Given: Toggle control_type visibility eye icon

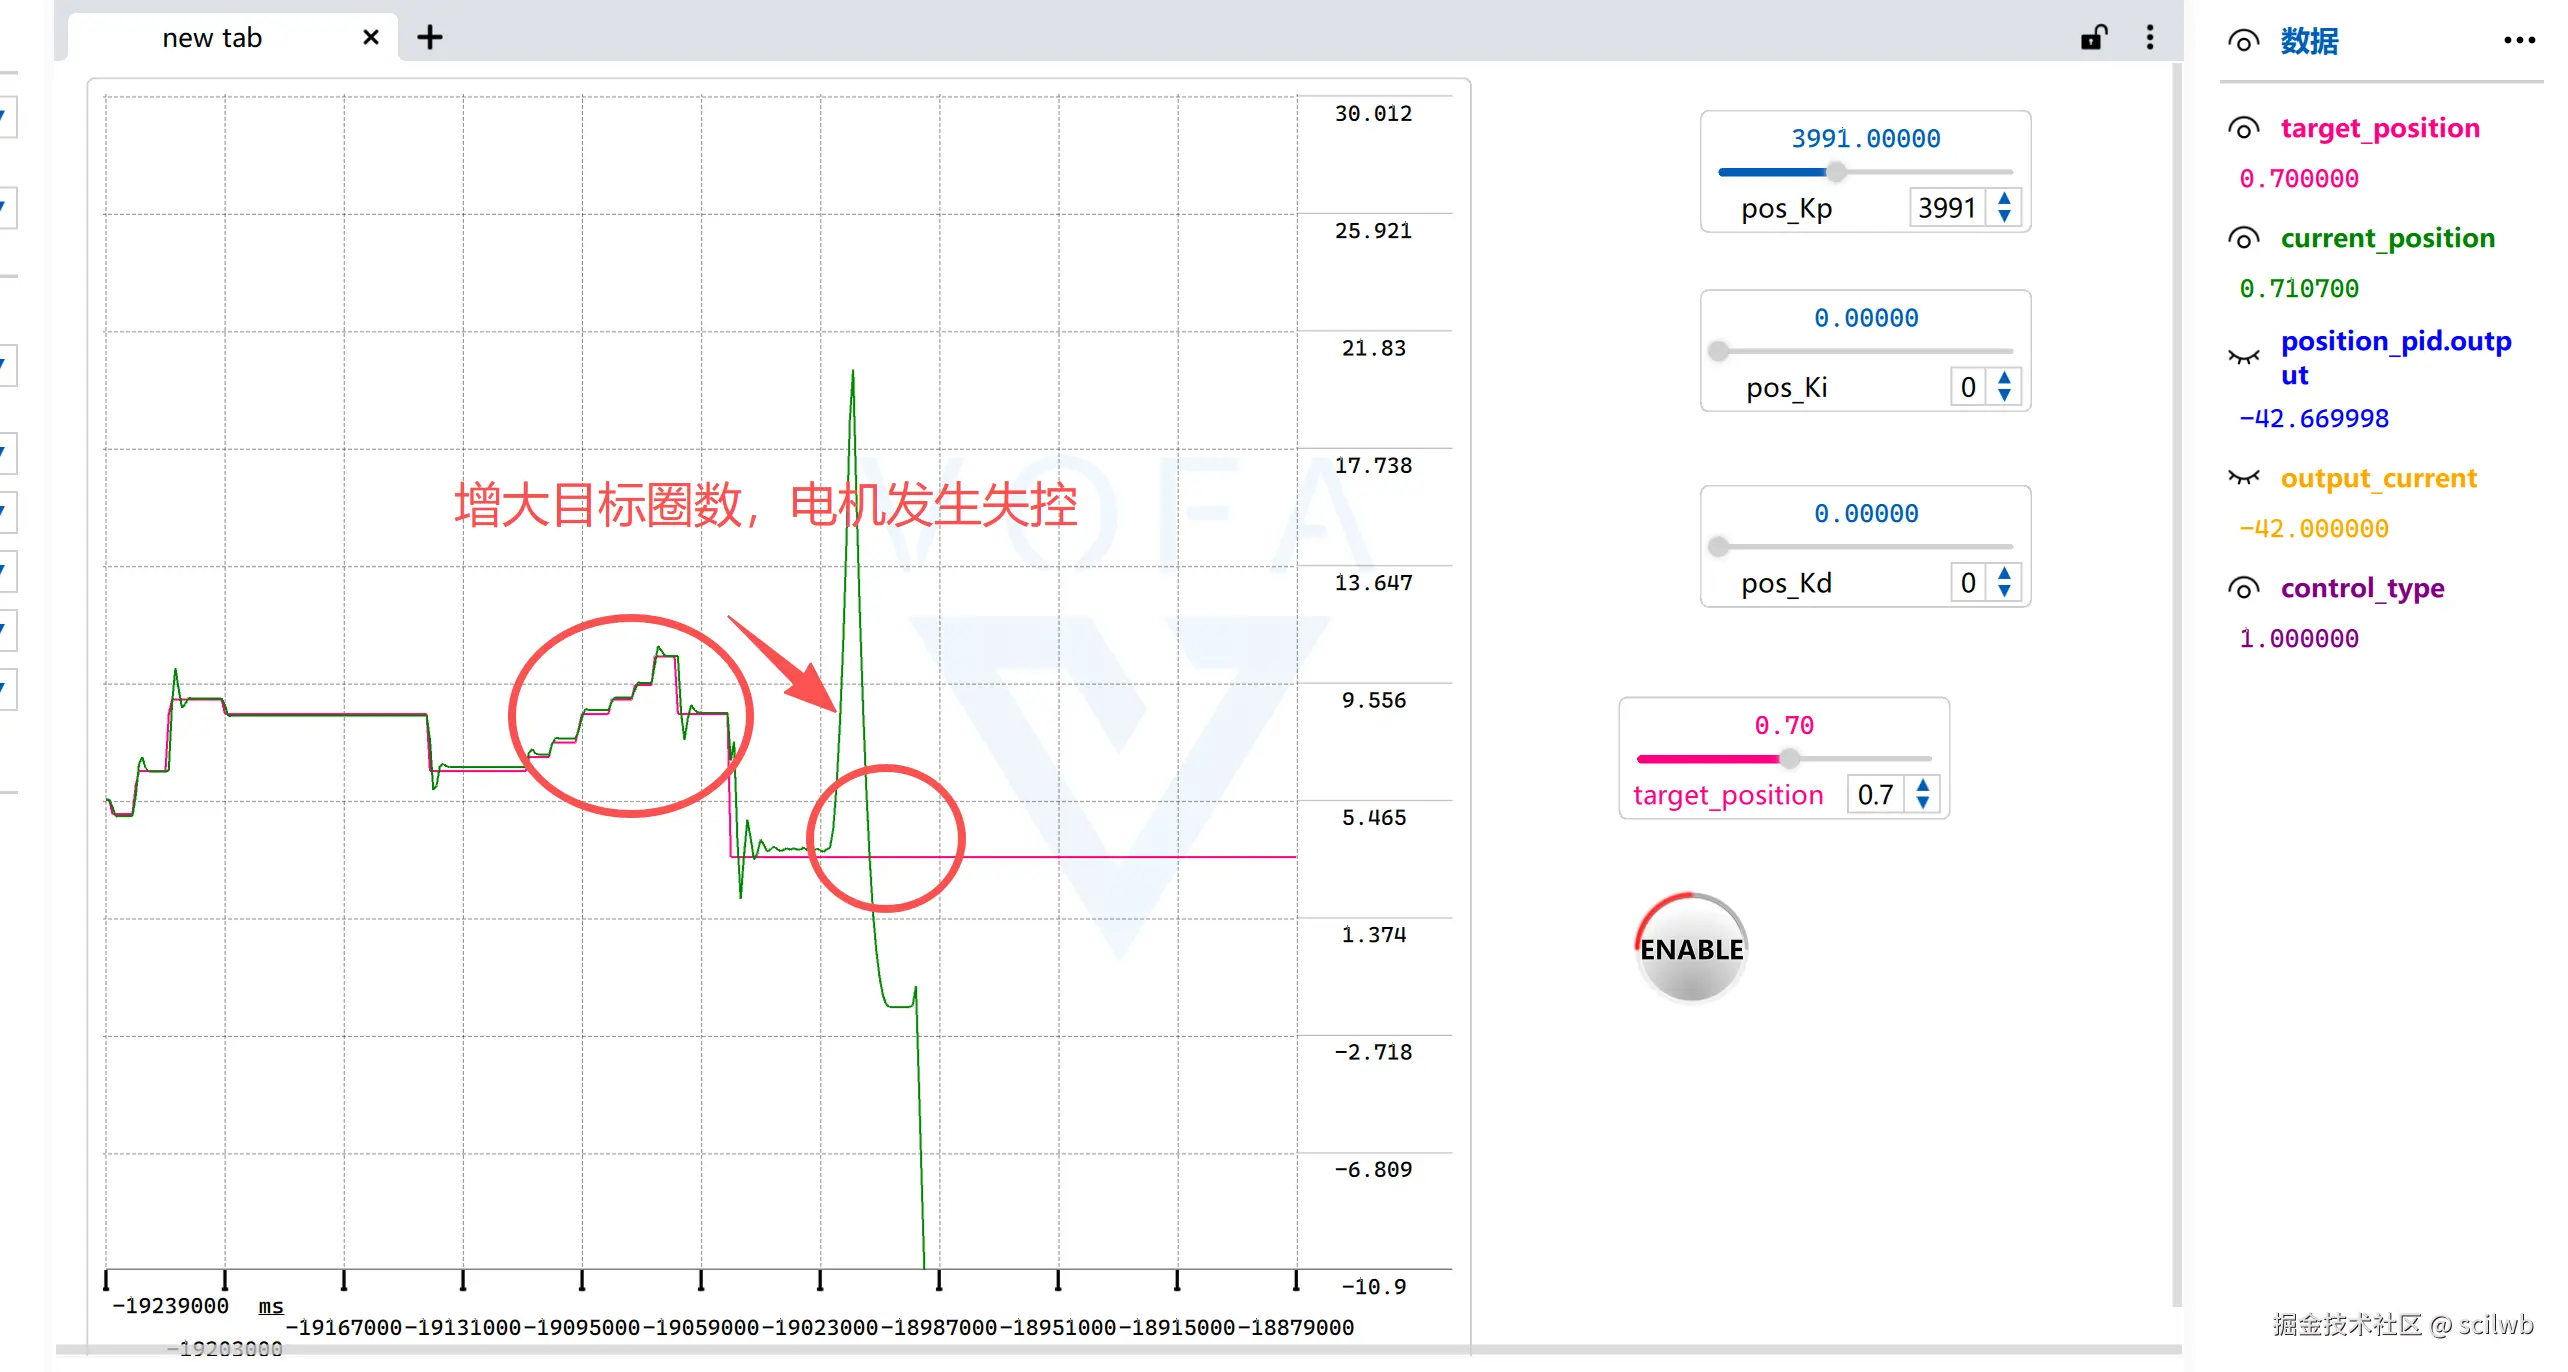Looking at the screenshot, I should coord(2243,589).
